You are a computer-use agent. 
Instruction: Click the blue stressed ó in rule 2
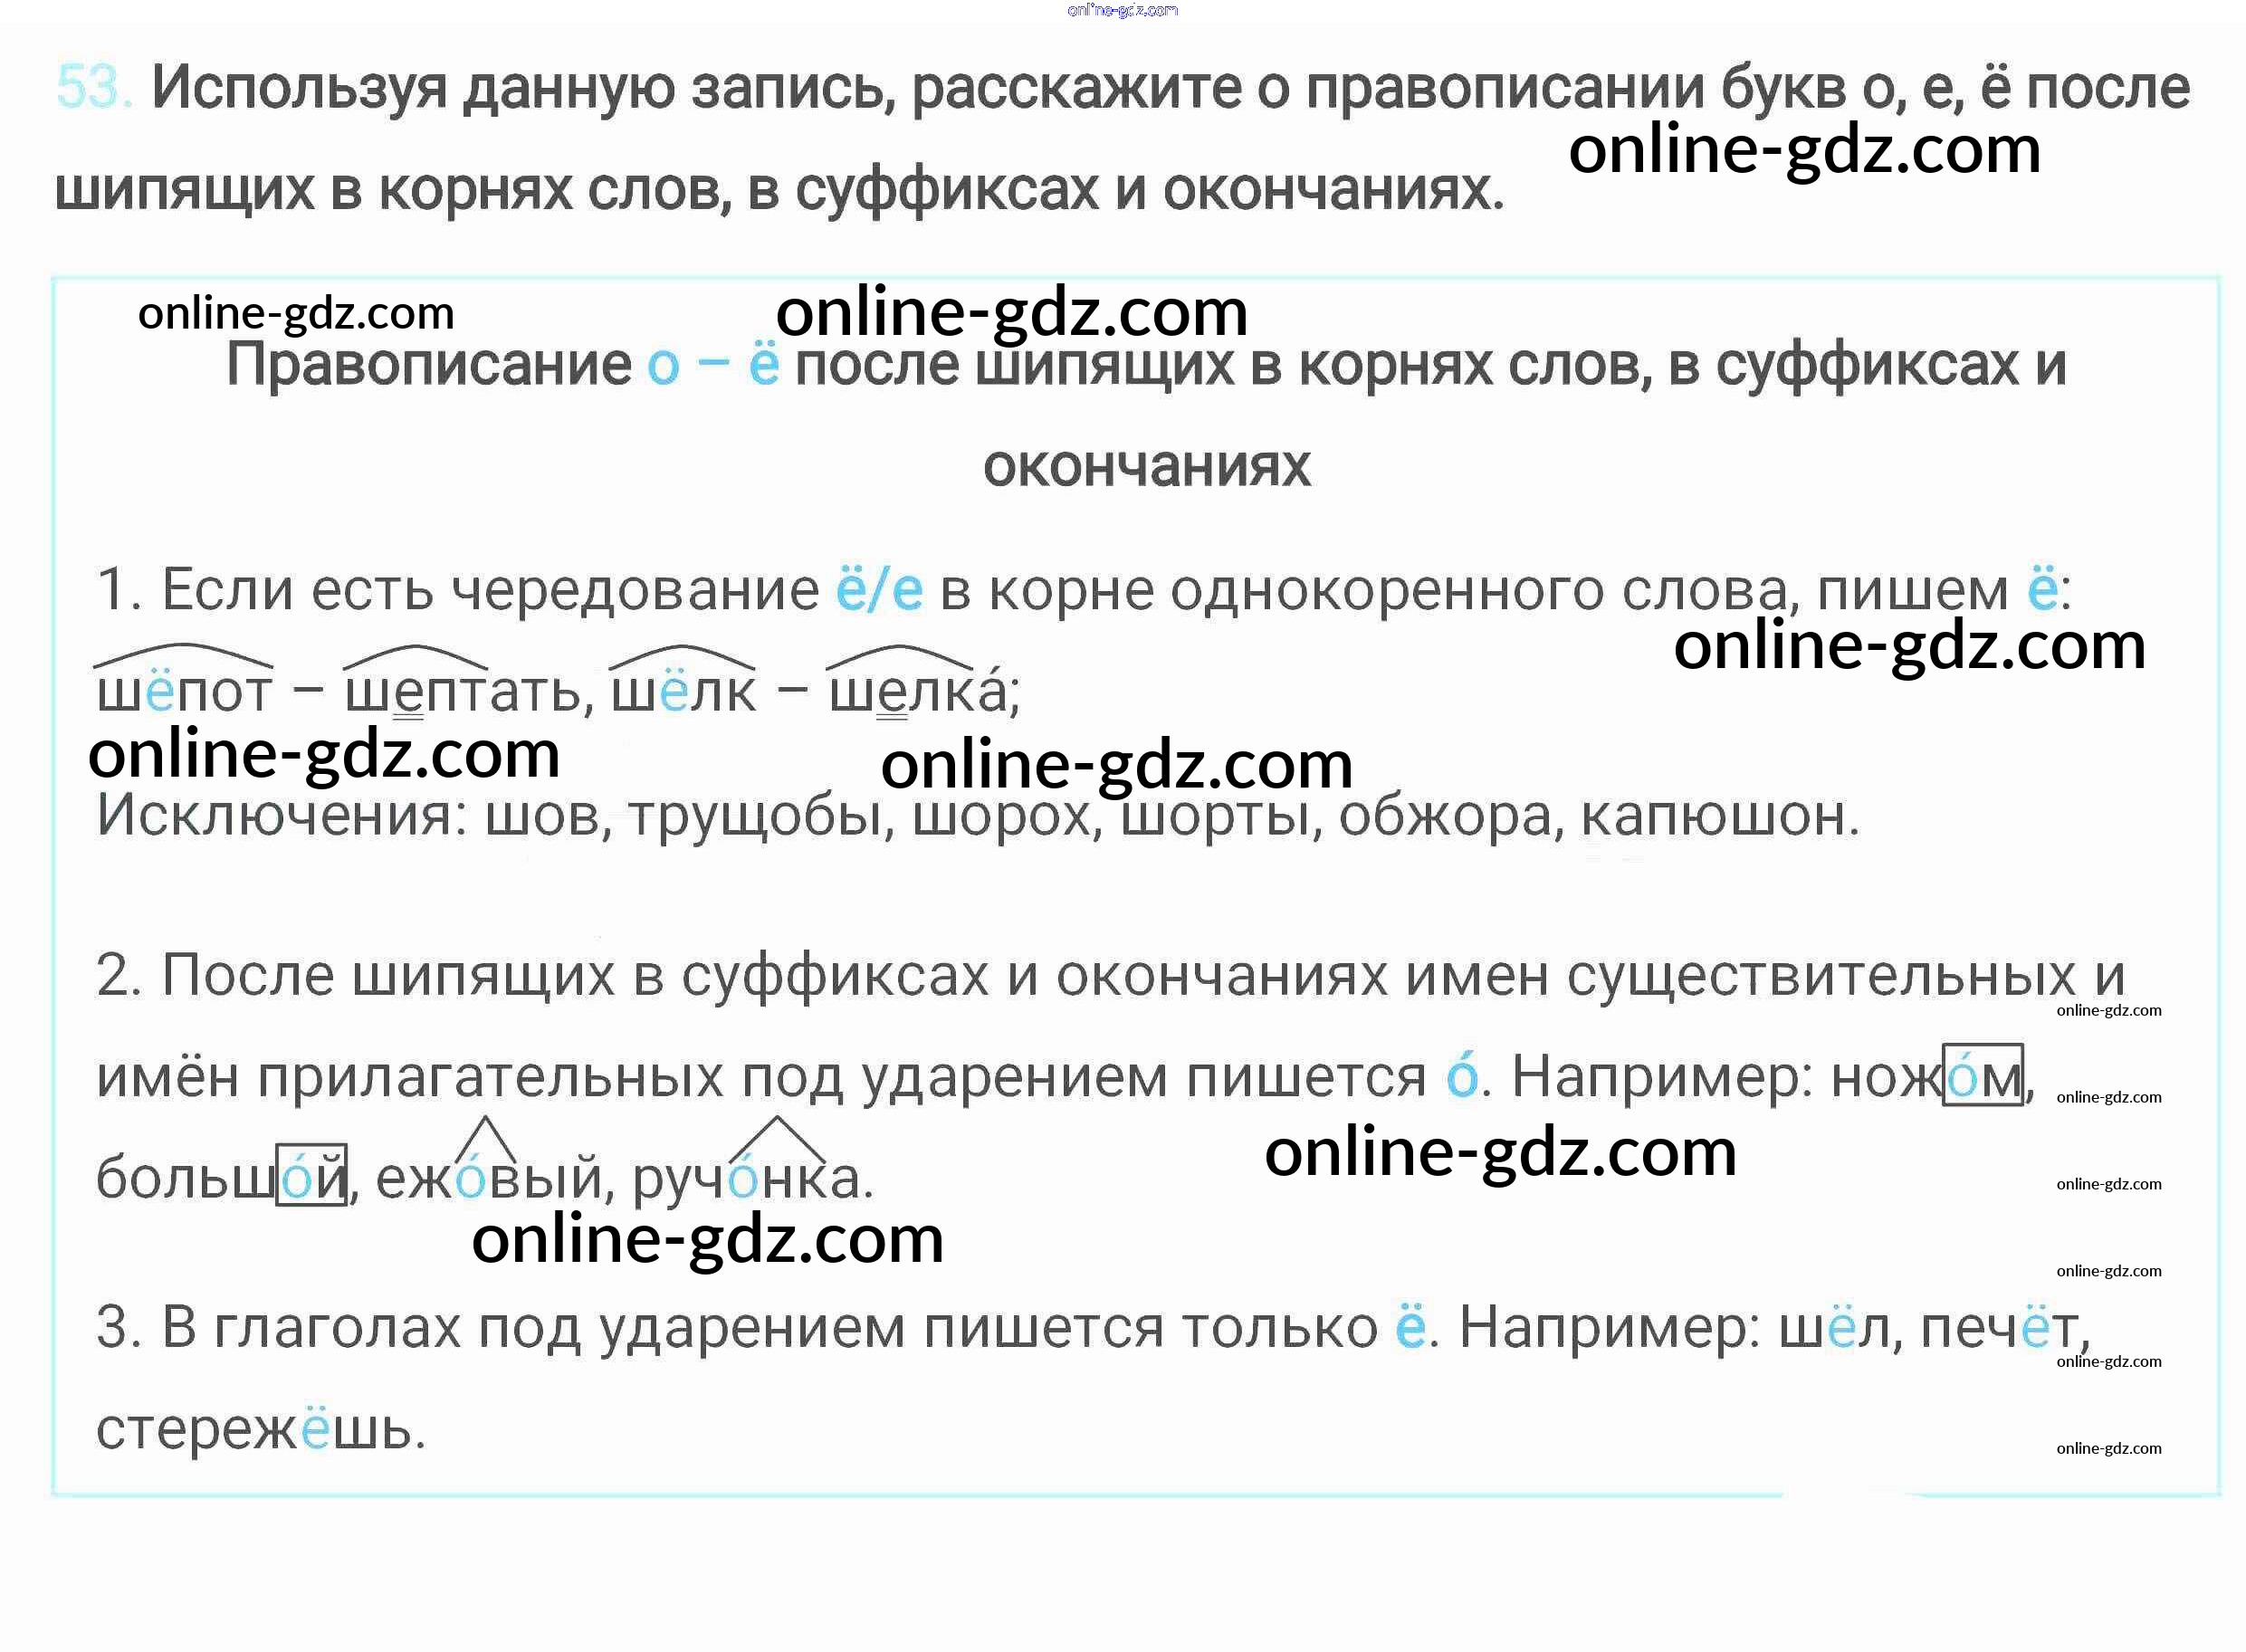(1462, 1075)
